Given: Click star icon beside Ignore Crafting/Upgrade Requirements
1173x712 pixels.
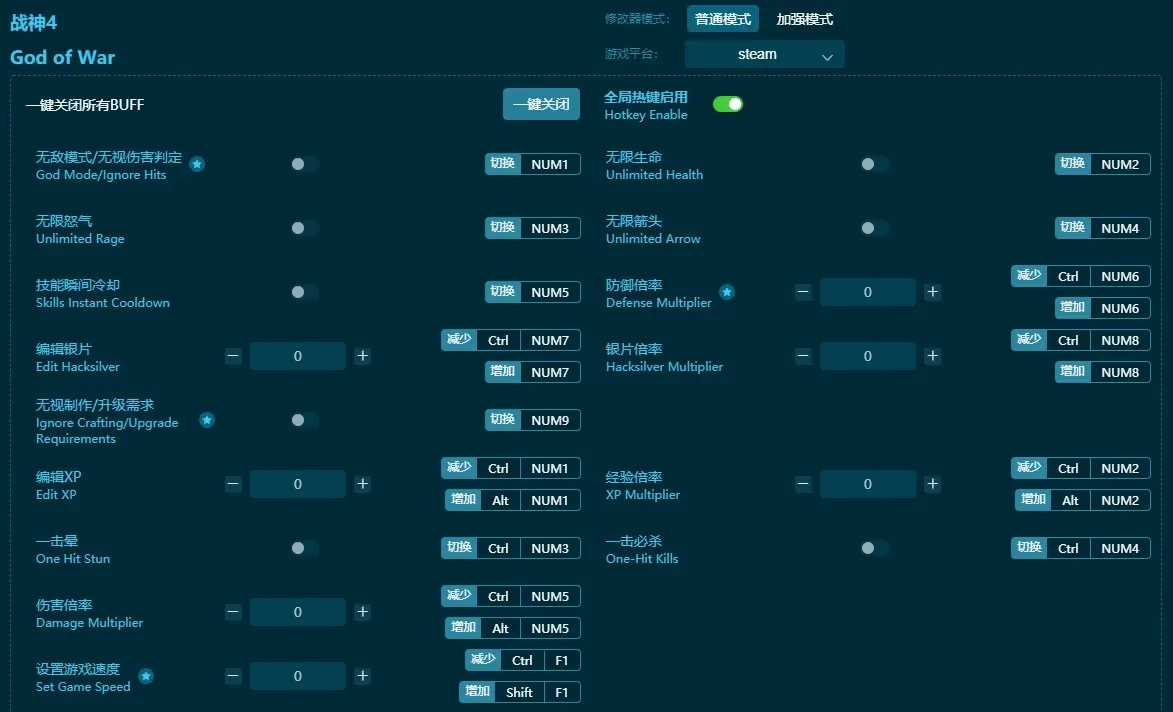Looking at the screenshot, I should [x=207, y=420].
